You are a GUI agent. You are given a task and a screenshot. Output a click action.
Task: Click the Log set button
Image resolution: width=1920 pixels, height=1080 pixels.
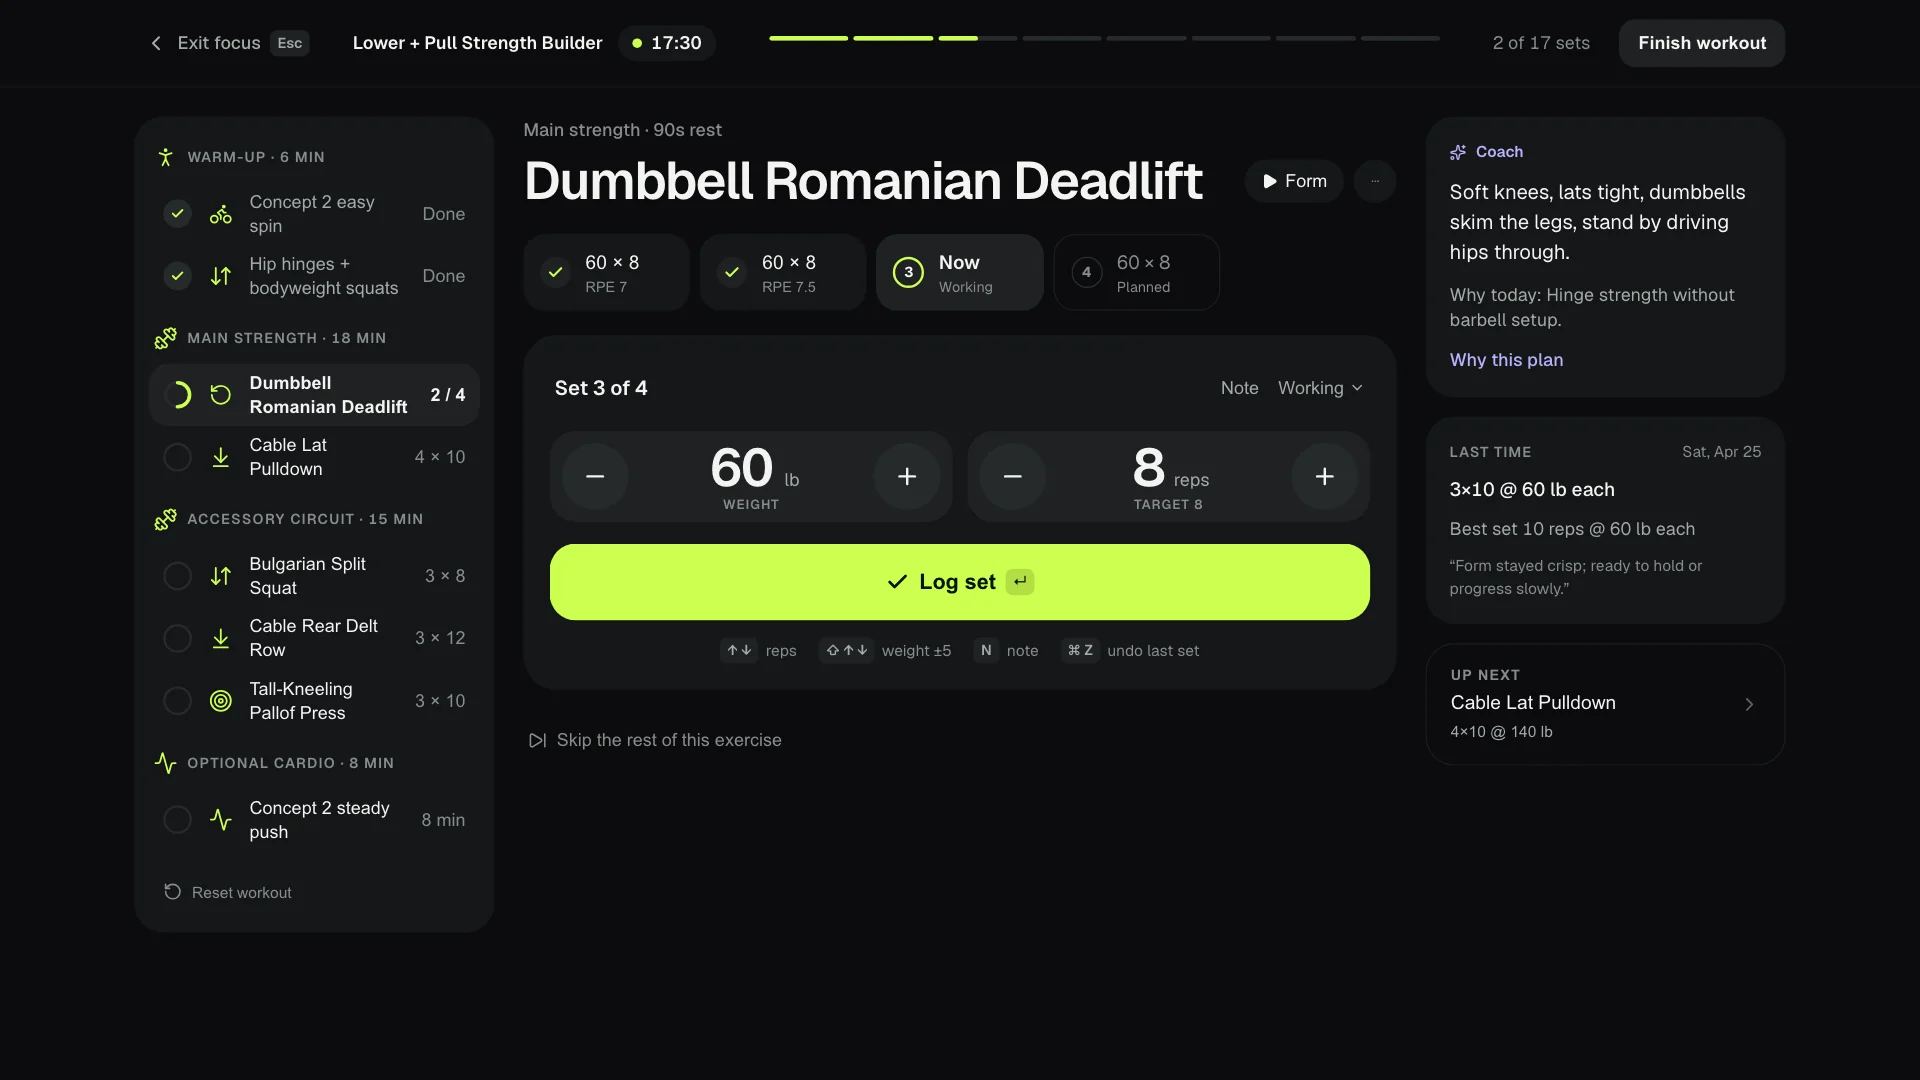point(960,582)
